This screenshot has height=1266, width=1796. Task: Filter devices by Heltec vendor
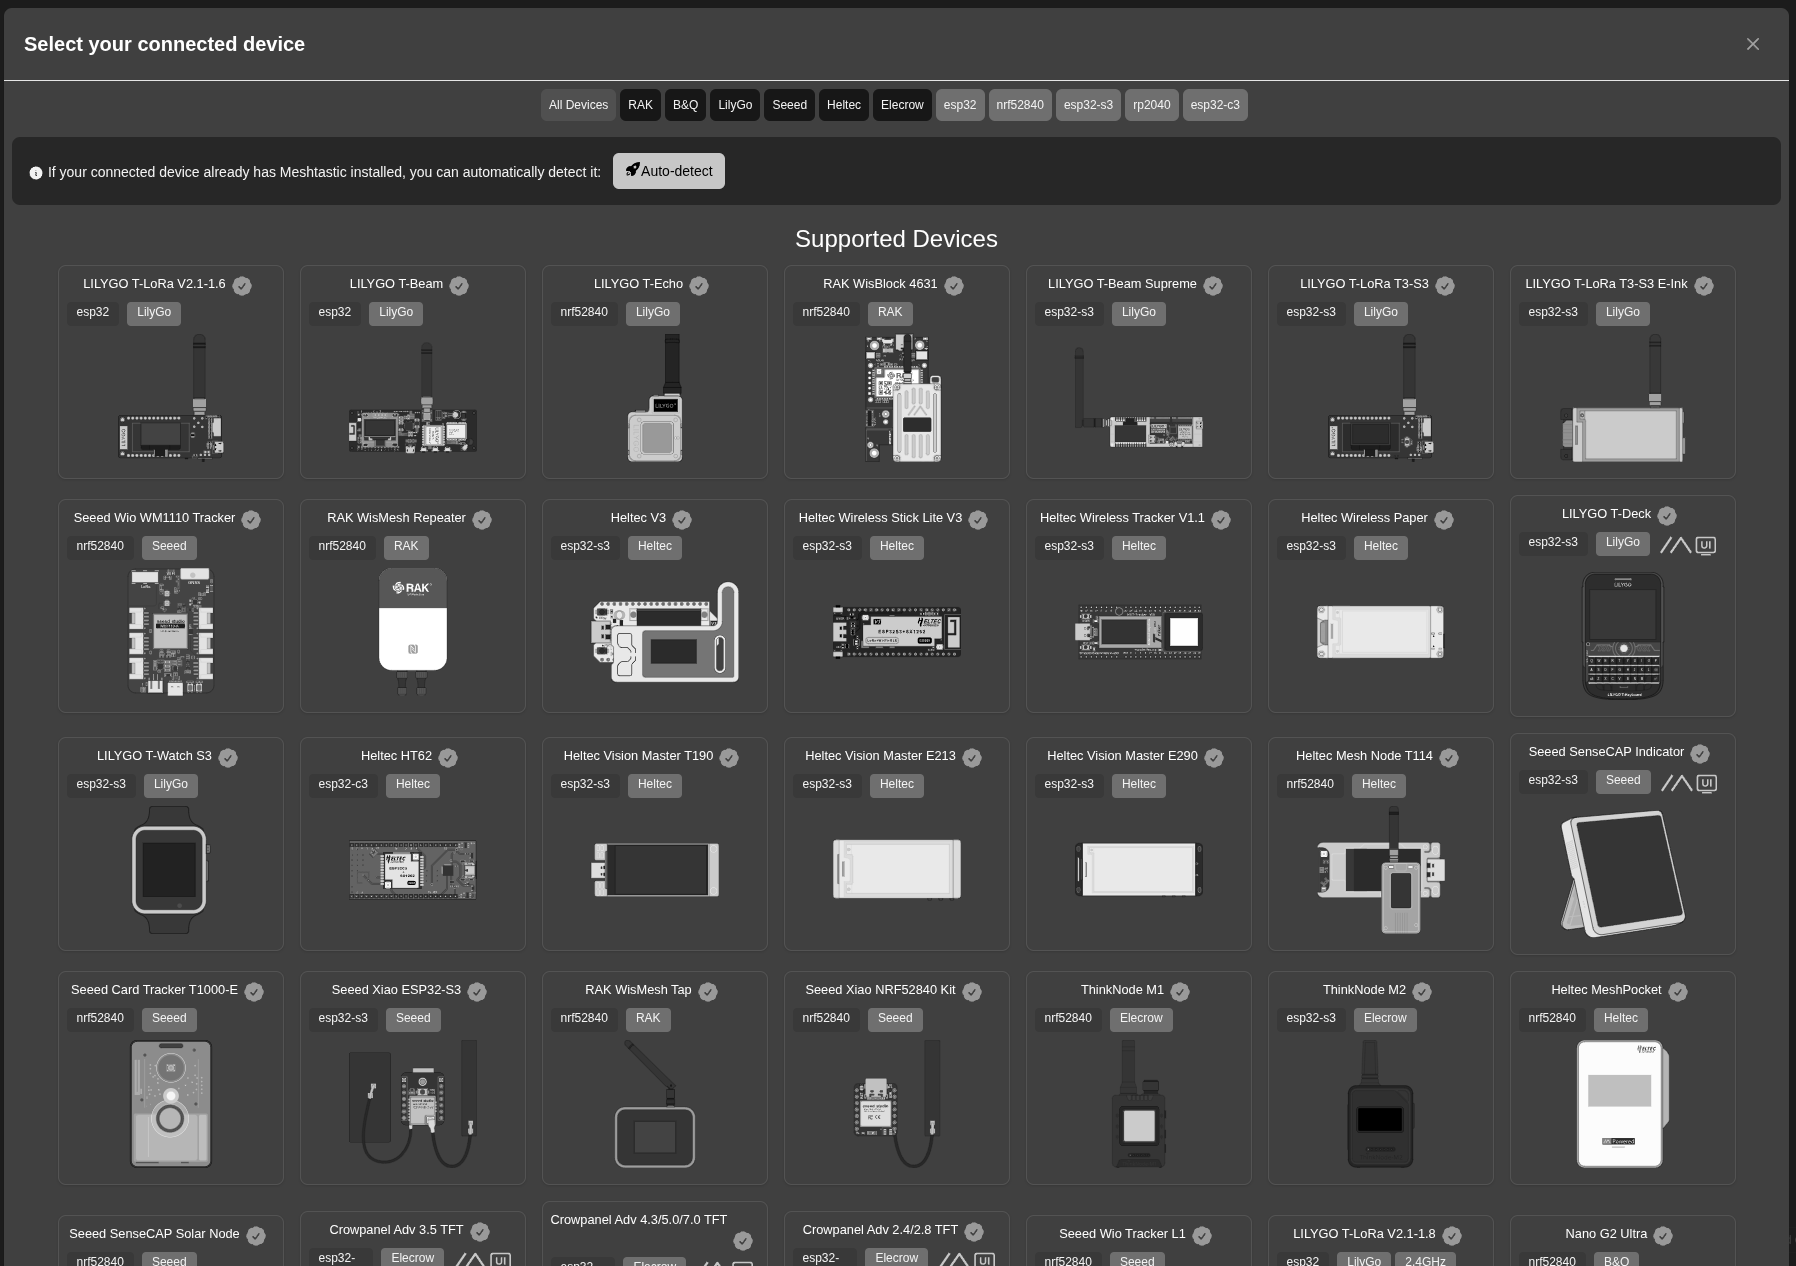pyautogui.click(x=843, y=105)
